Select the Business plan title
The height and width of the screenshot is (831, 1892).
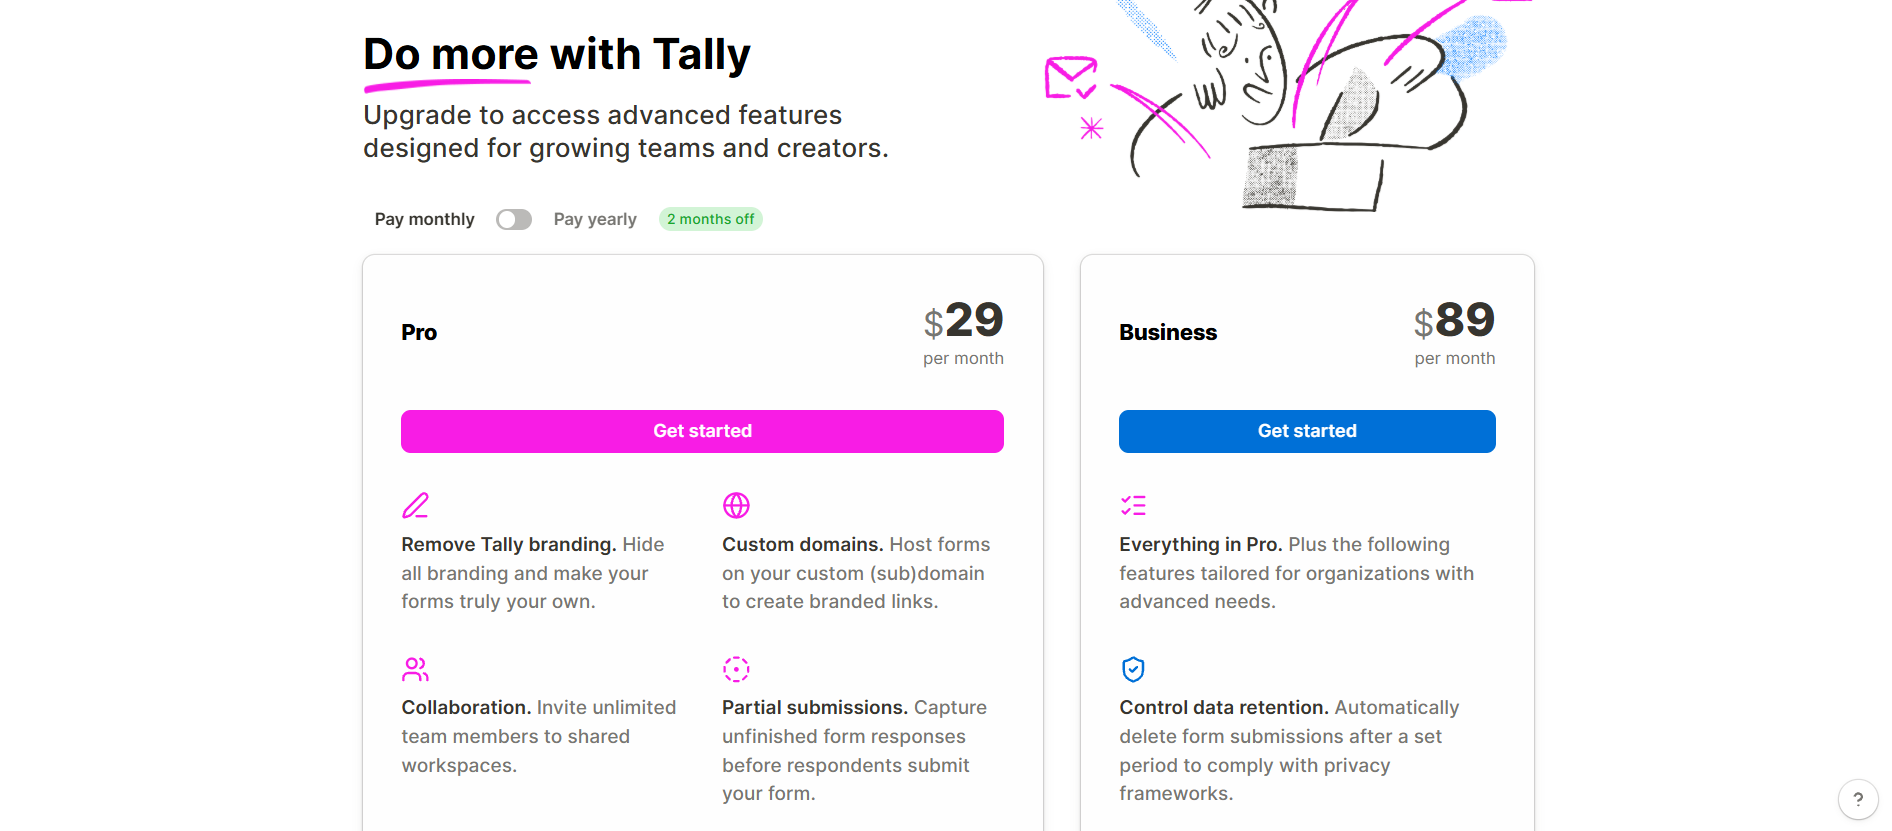pos(1167,332)
